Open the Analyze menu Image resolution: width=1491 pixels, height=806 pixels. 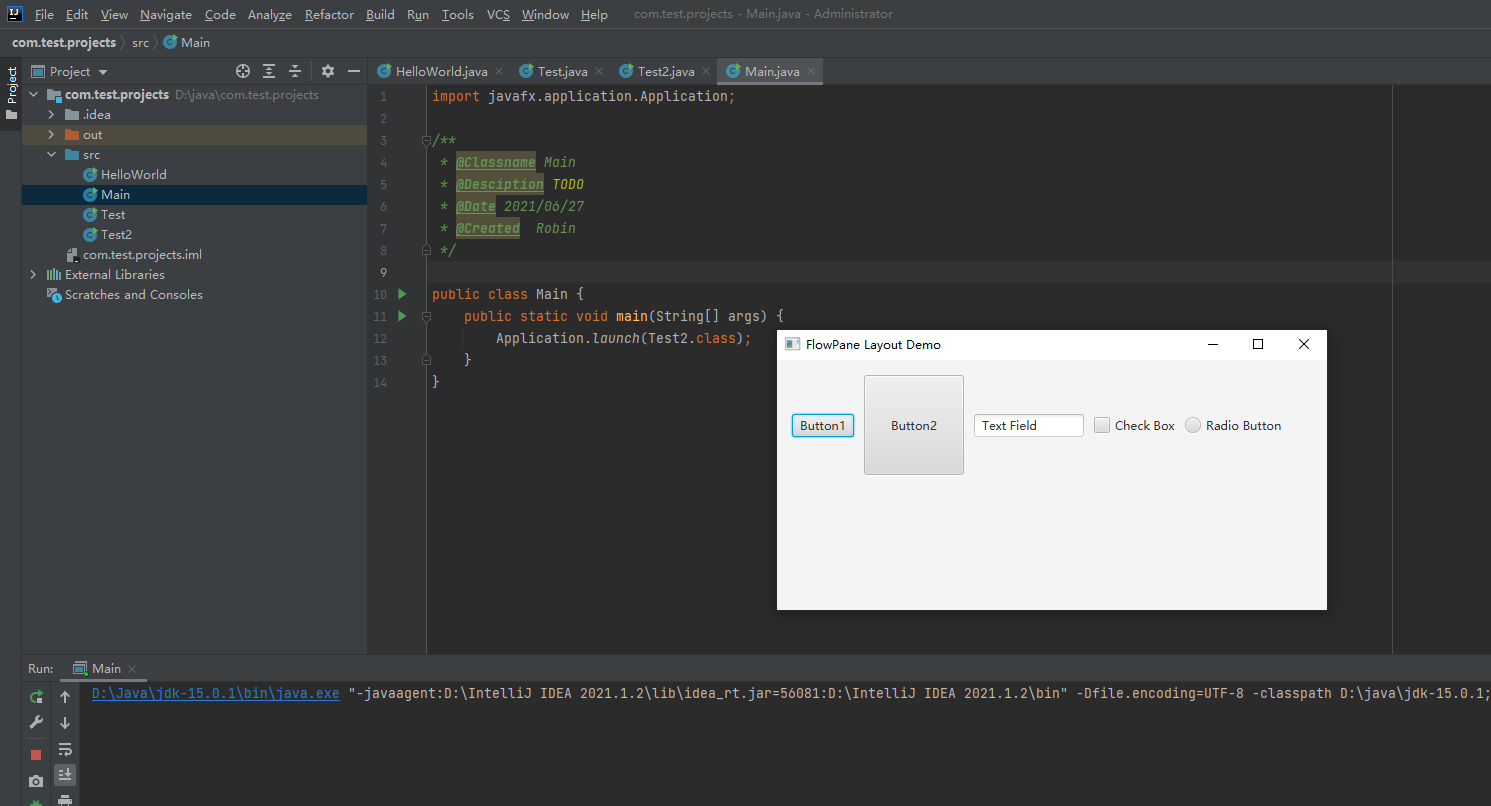(270, 15)
